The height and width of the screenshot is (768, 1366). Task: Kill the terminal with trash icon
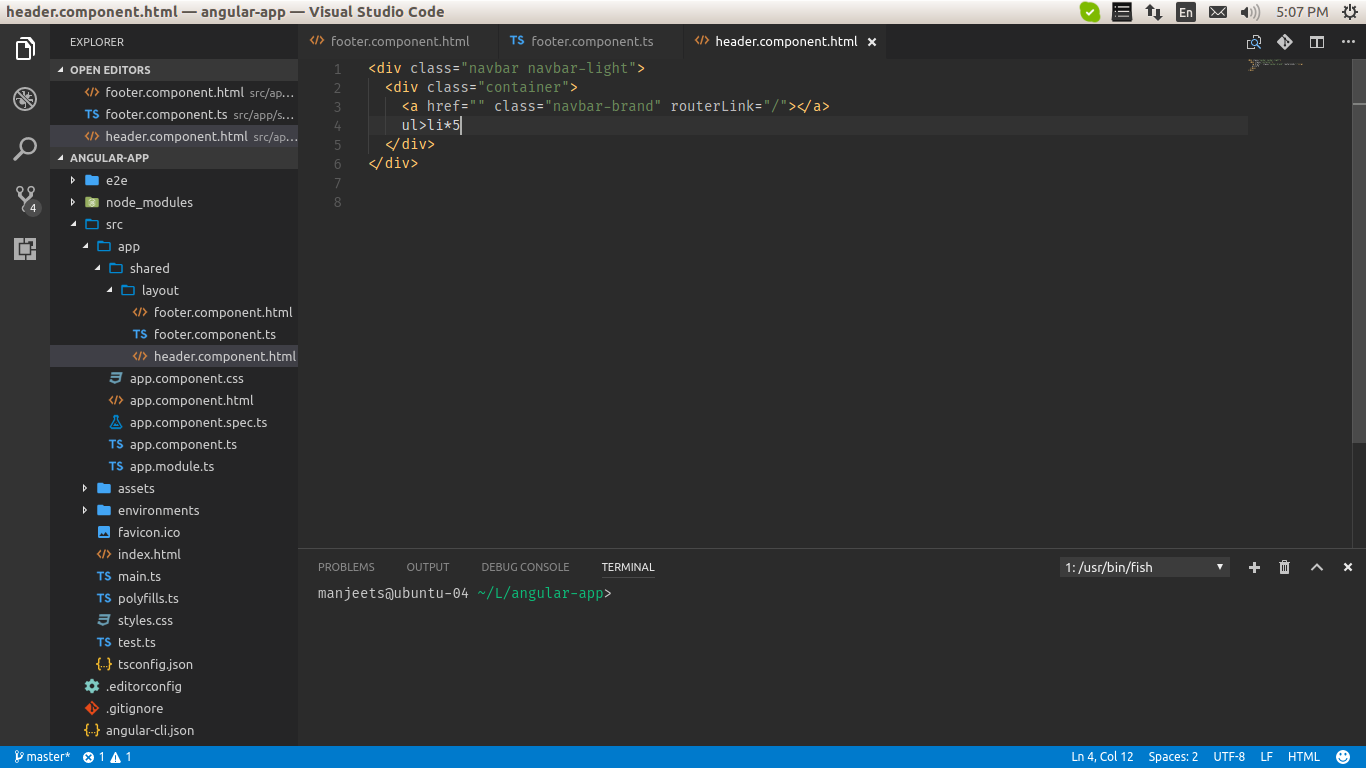tap(1285, 567)
